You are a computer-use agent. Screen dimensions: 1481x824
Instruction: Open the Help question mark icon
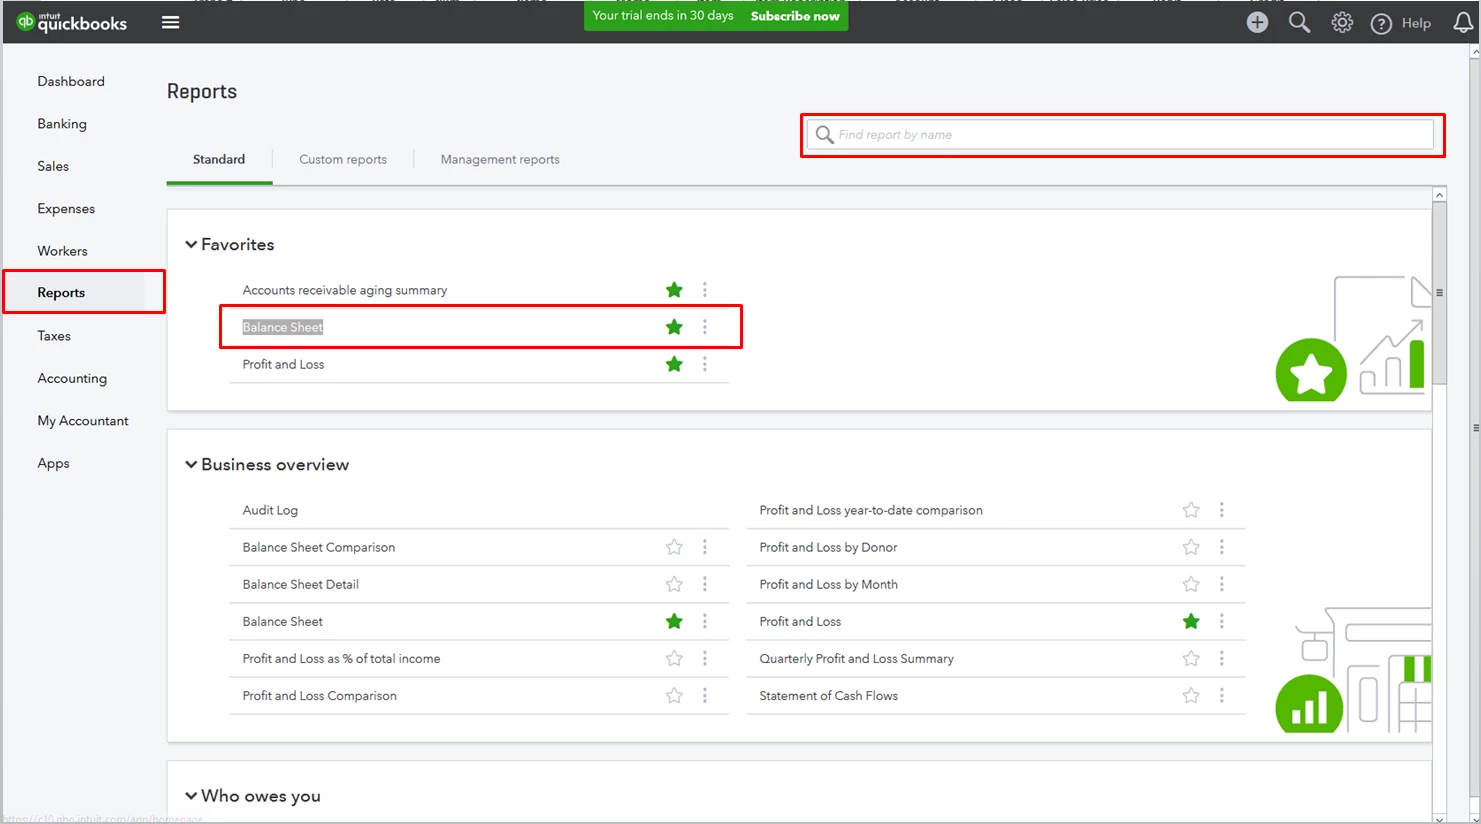tap(1381, 23)
